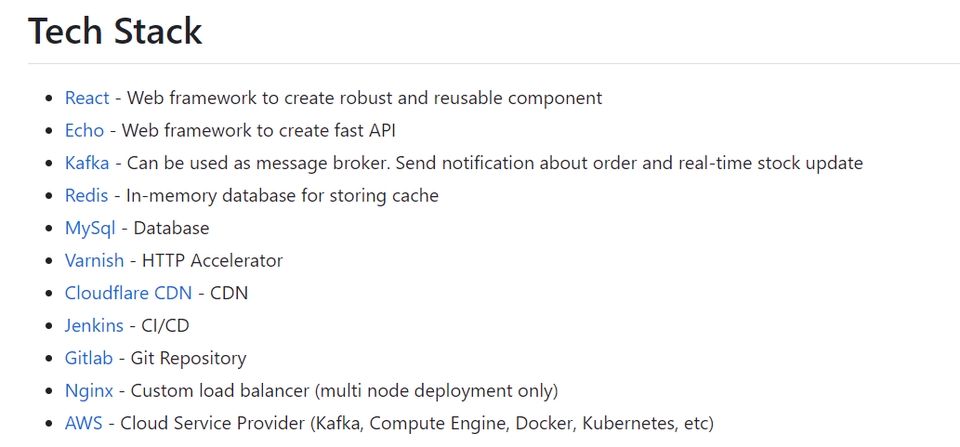Open the Gitlab link
The image size is (960, 447).
click(x=89, y=358)
